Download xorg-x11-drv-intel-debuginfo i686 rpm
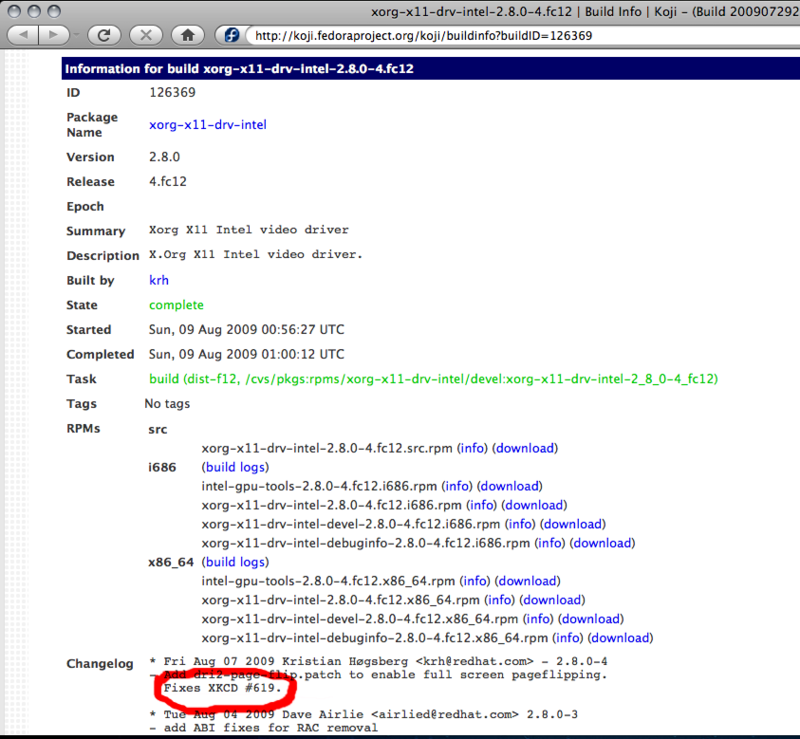Viewport: 800px width, 739px height. point(601,543)
